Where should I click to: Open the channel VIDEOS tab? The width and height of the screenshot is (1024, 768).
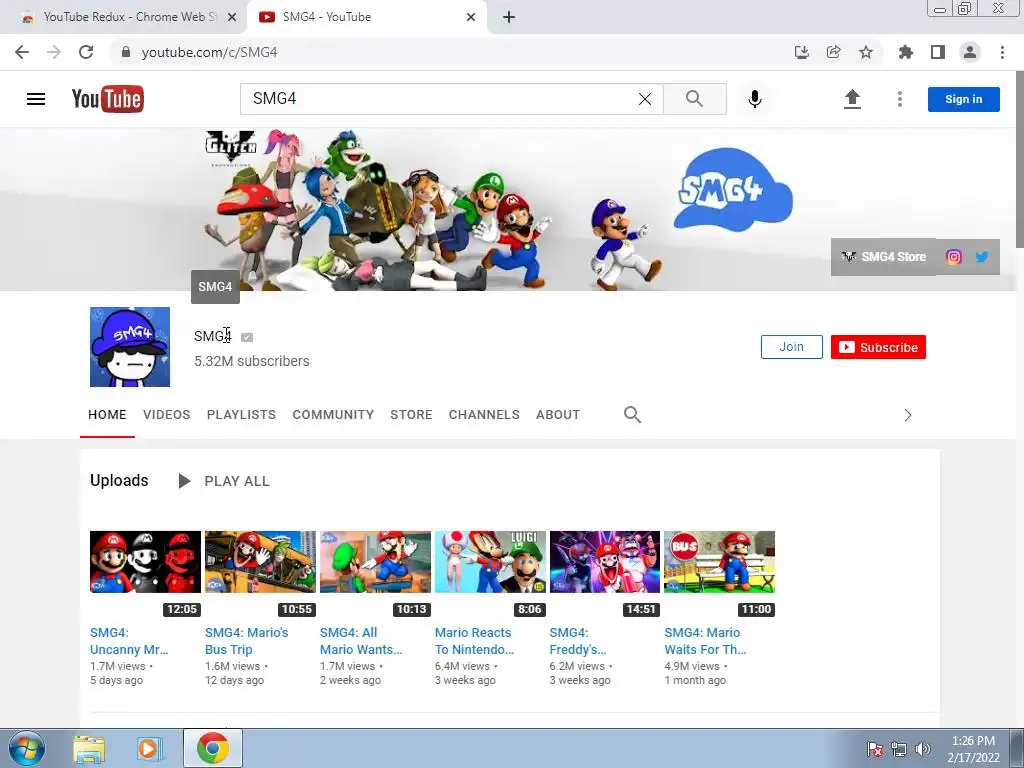click(167, 415)
